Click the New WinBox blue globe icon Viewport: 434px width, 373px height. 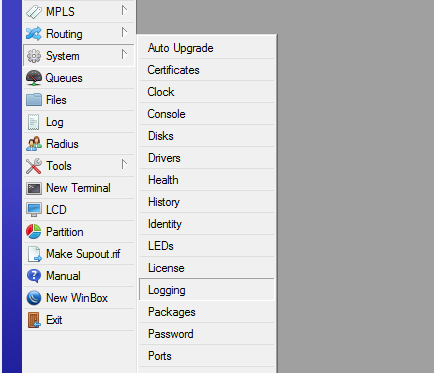34,298
